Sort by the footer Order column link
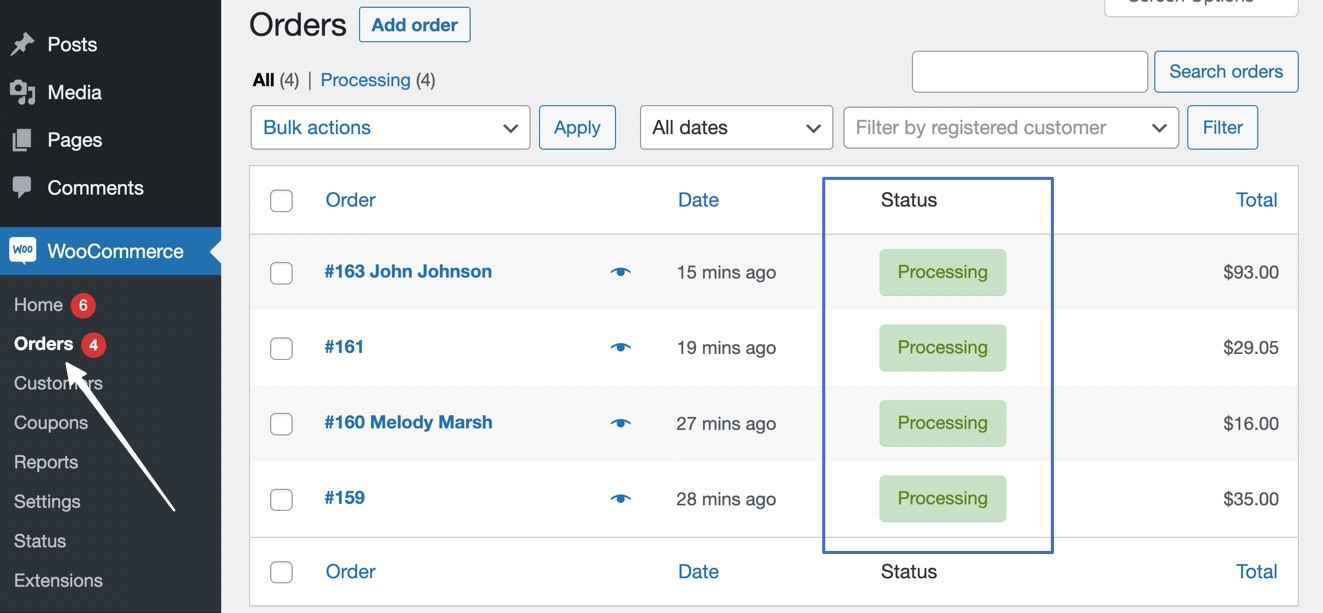 click(350, 572)
